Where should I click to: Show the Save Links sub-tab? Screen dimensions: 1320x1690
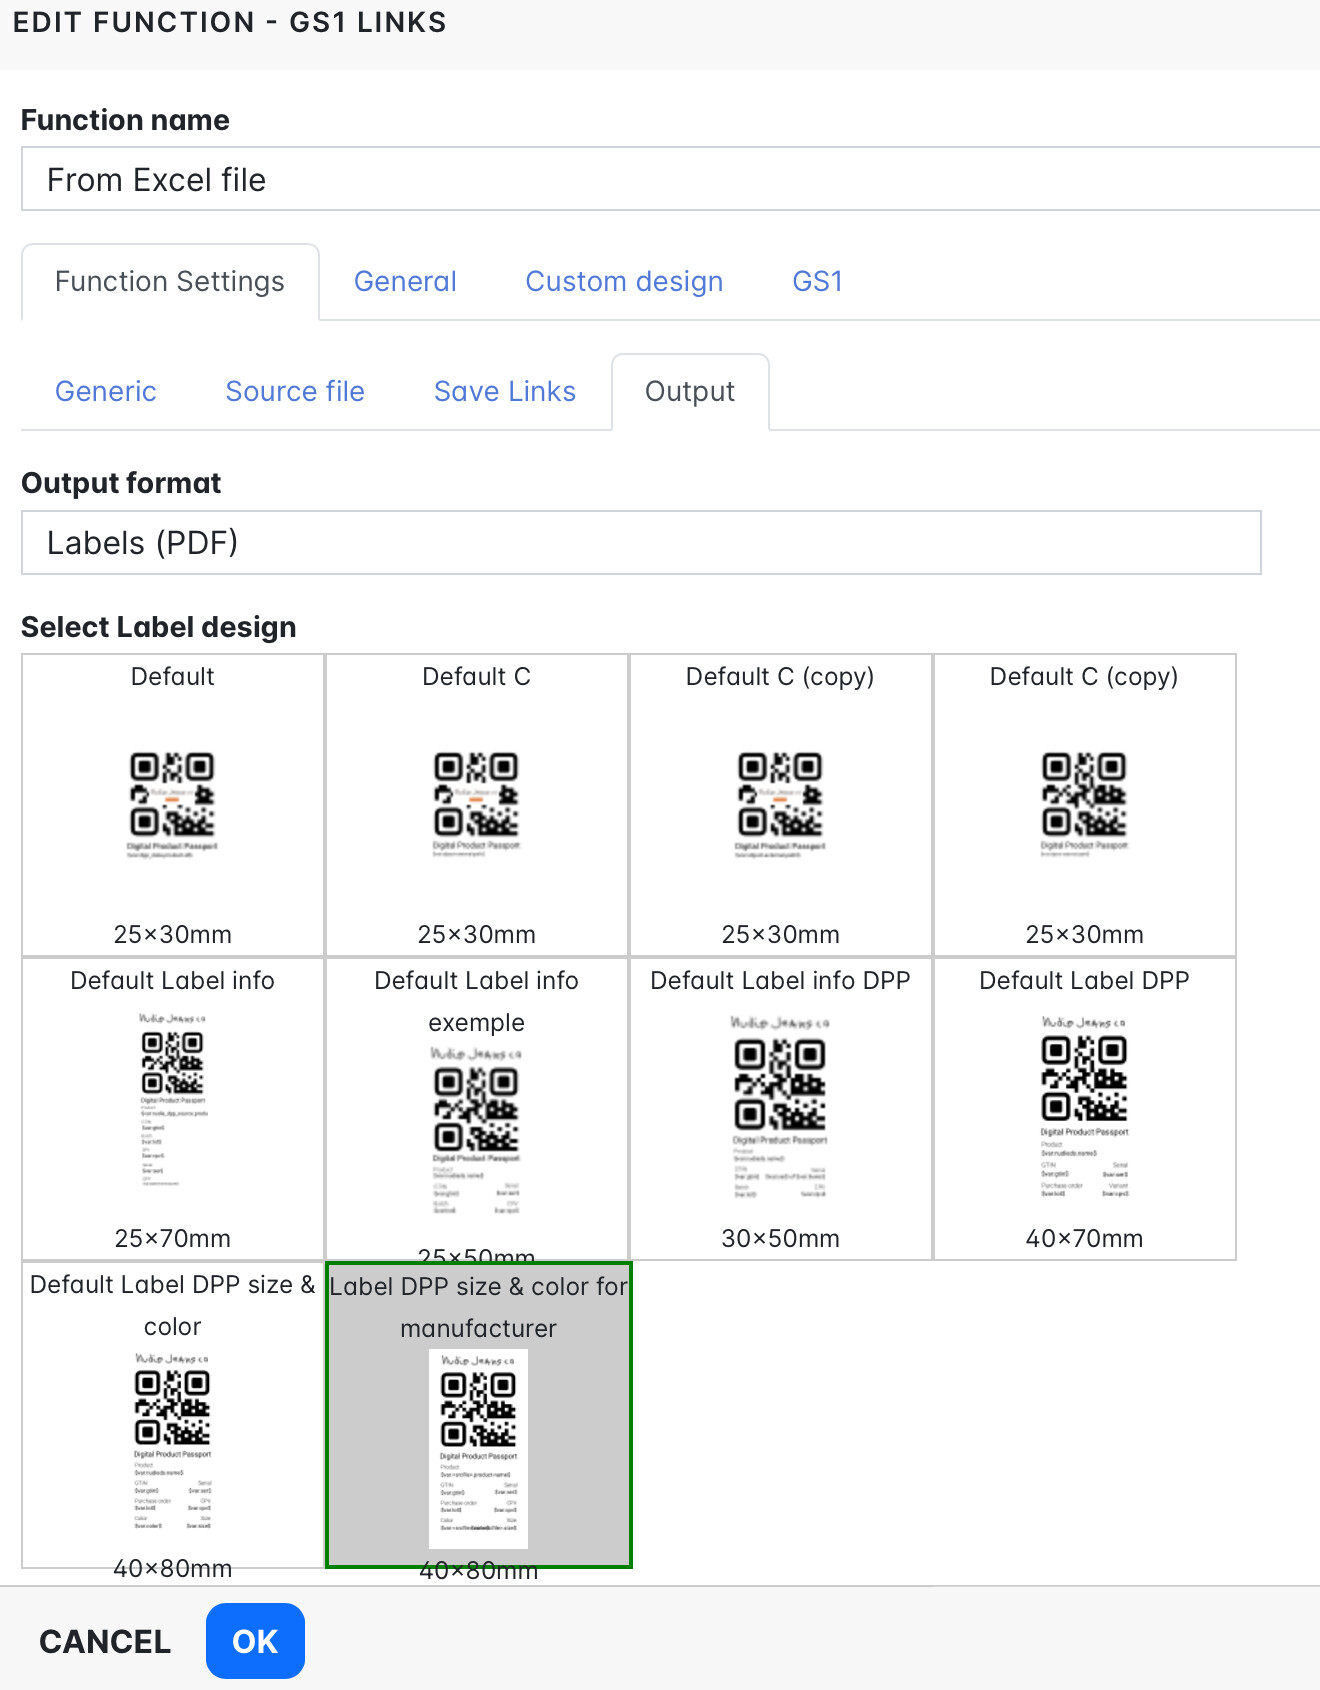point(505,392)
